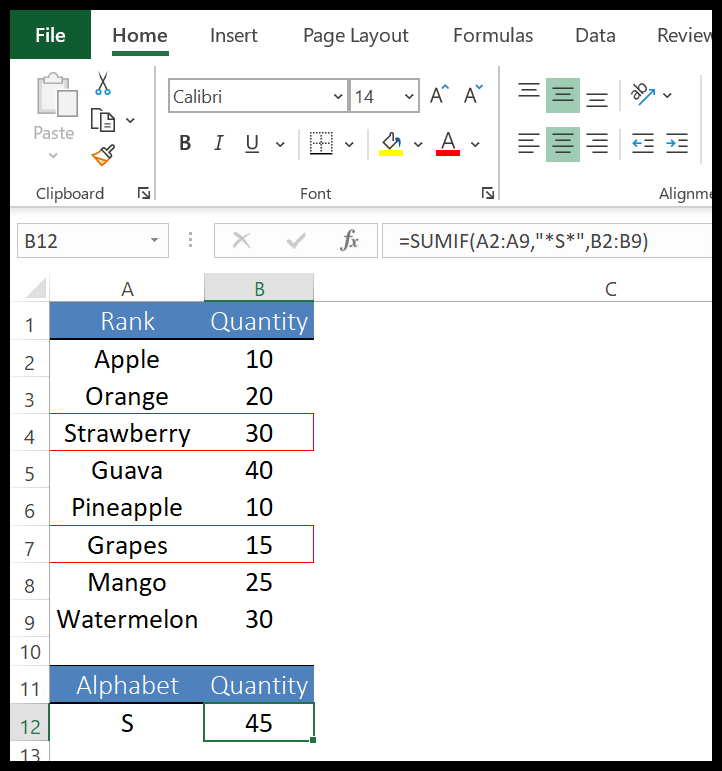722x771 pixels.
Task: Click Enter checkmark in formula bar
Action: coord(296,240)
